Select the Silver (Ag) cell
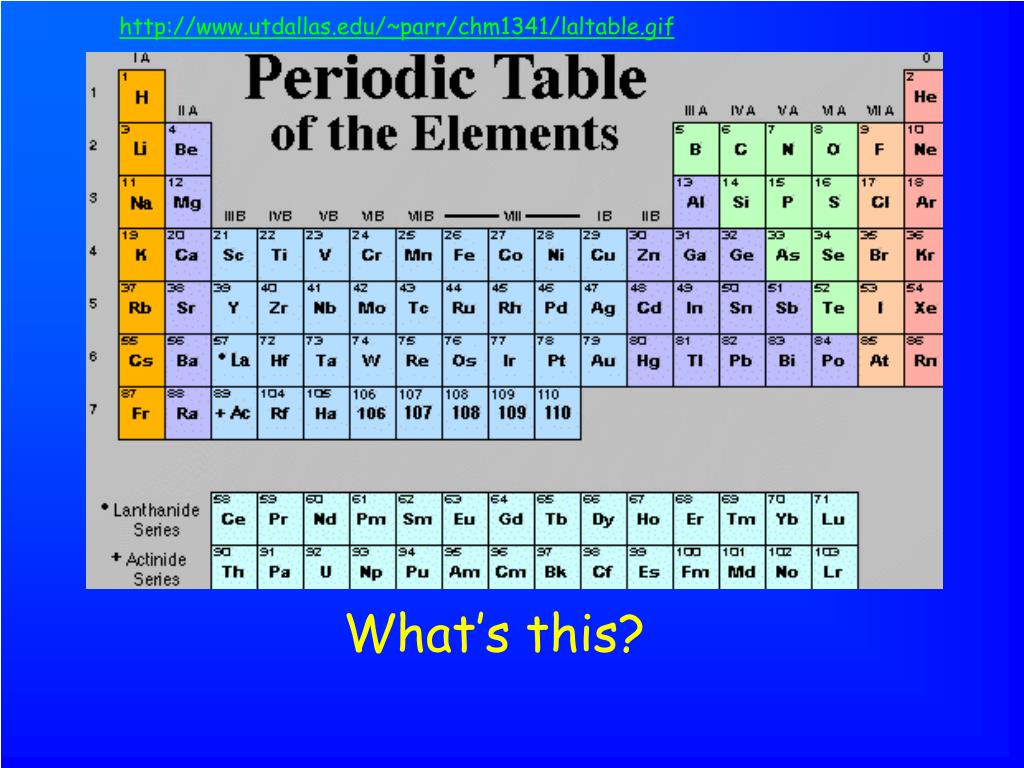The height and width of the screenshot is (768, 1024). tap(603, 308)
